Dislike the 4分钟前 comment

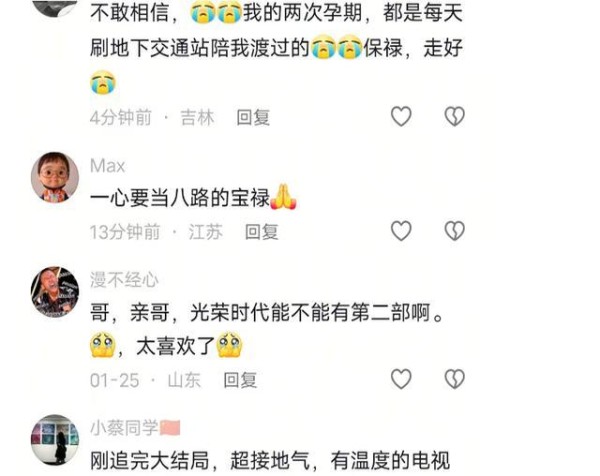click(455, 116)
